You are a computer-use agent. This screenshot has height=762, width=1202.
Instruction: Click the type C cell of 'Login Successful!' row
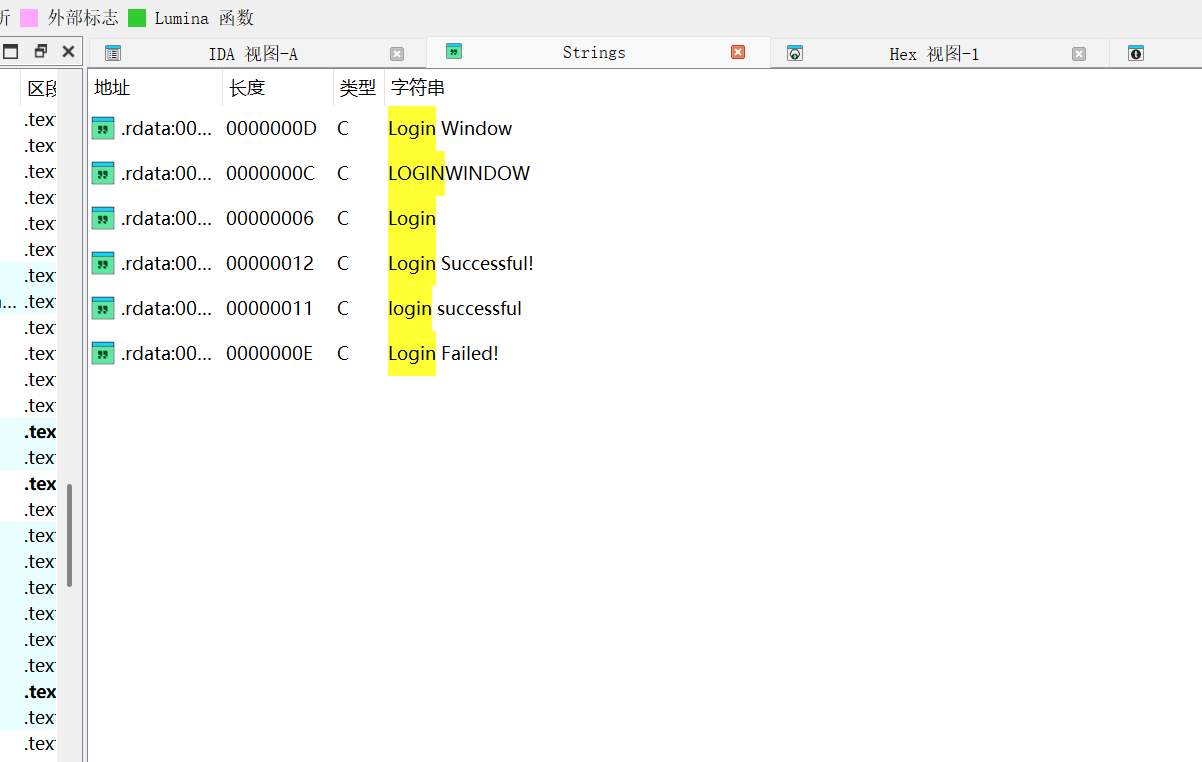point(343,263)
